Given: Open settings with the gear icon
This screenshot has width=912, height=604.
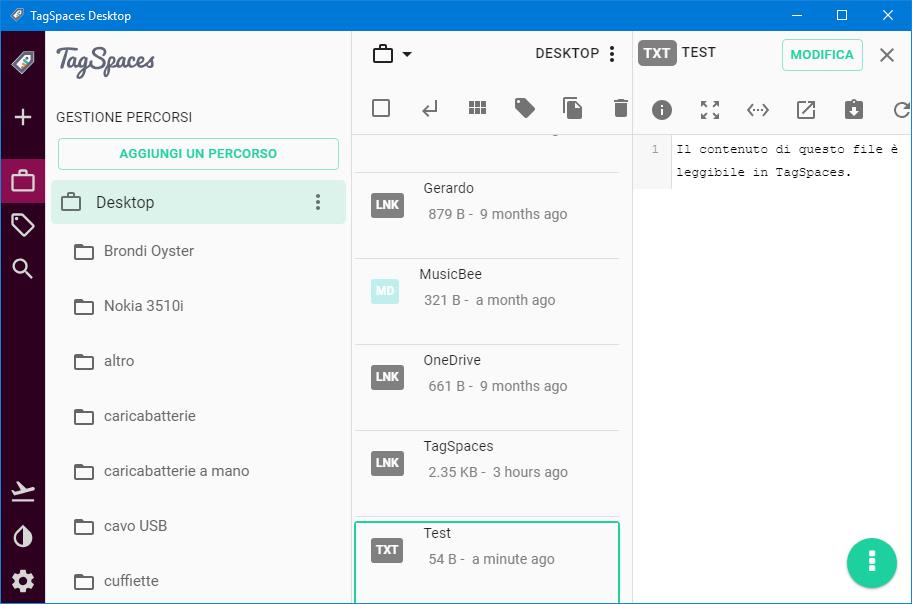Looking at the screenshot, I should pos(23,581).
